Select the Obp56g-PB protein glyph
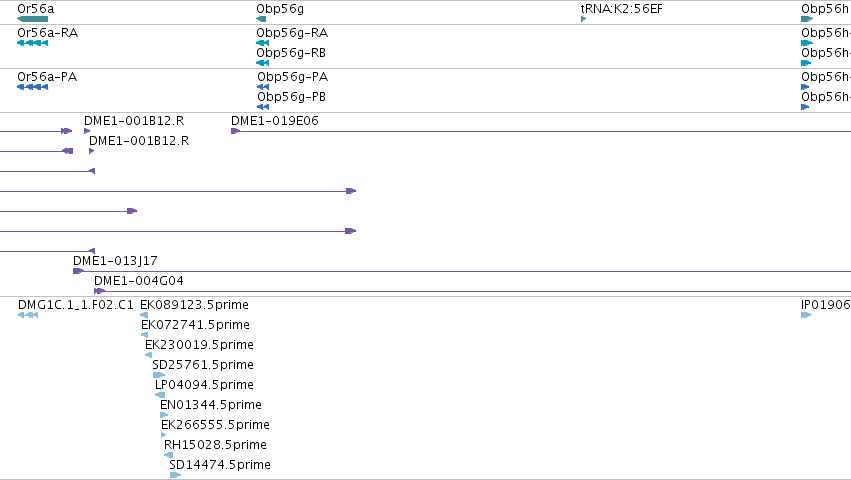The image size is (851, 480). pos(263,107)
